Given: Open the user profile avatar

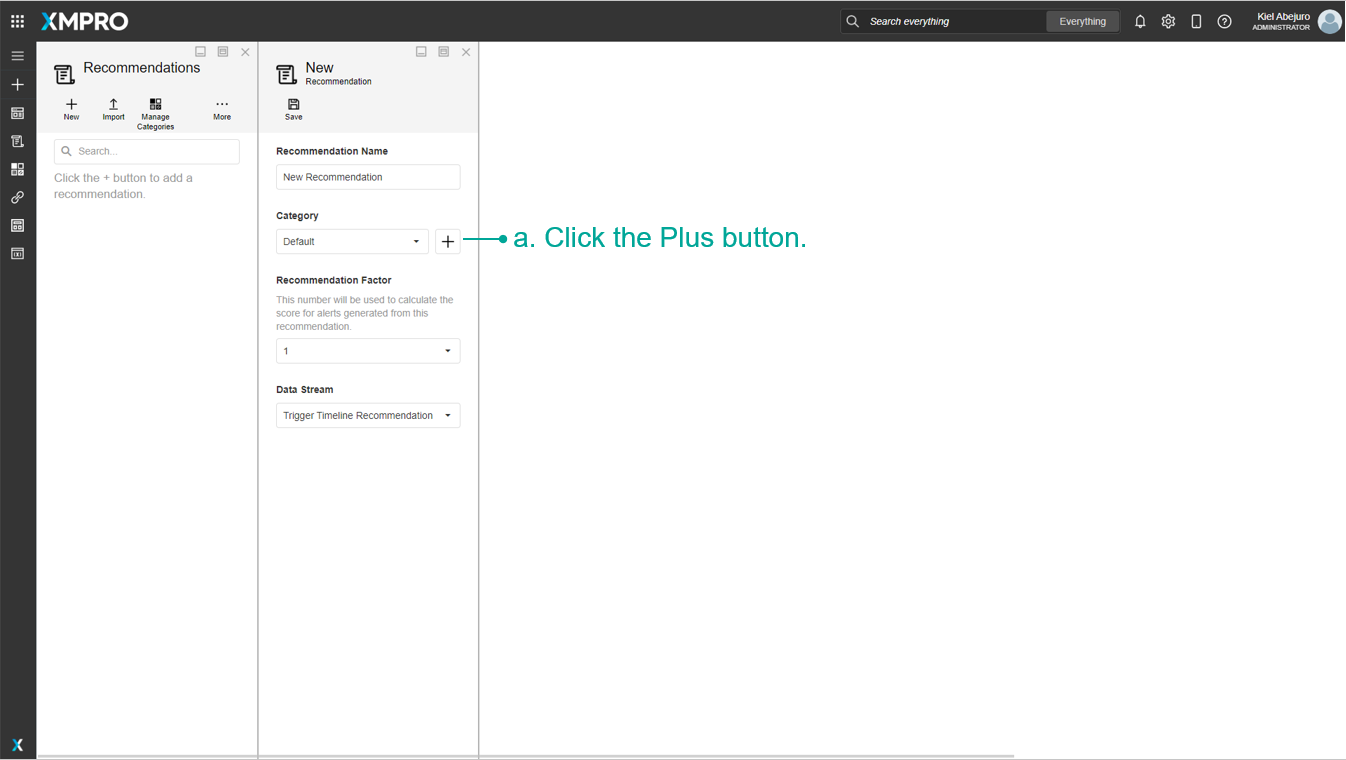Looking at the screenshot, I should 1329,21.
